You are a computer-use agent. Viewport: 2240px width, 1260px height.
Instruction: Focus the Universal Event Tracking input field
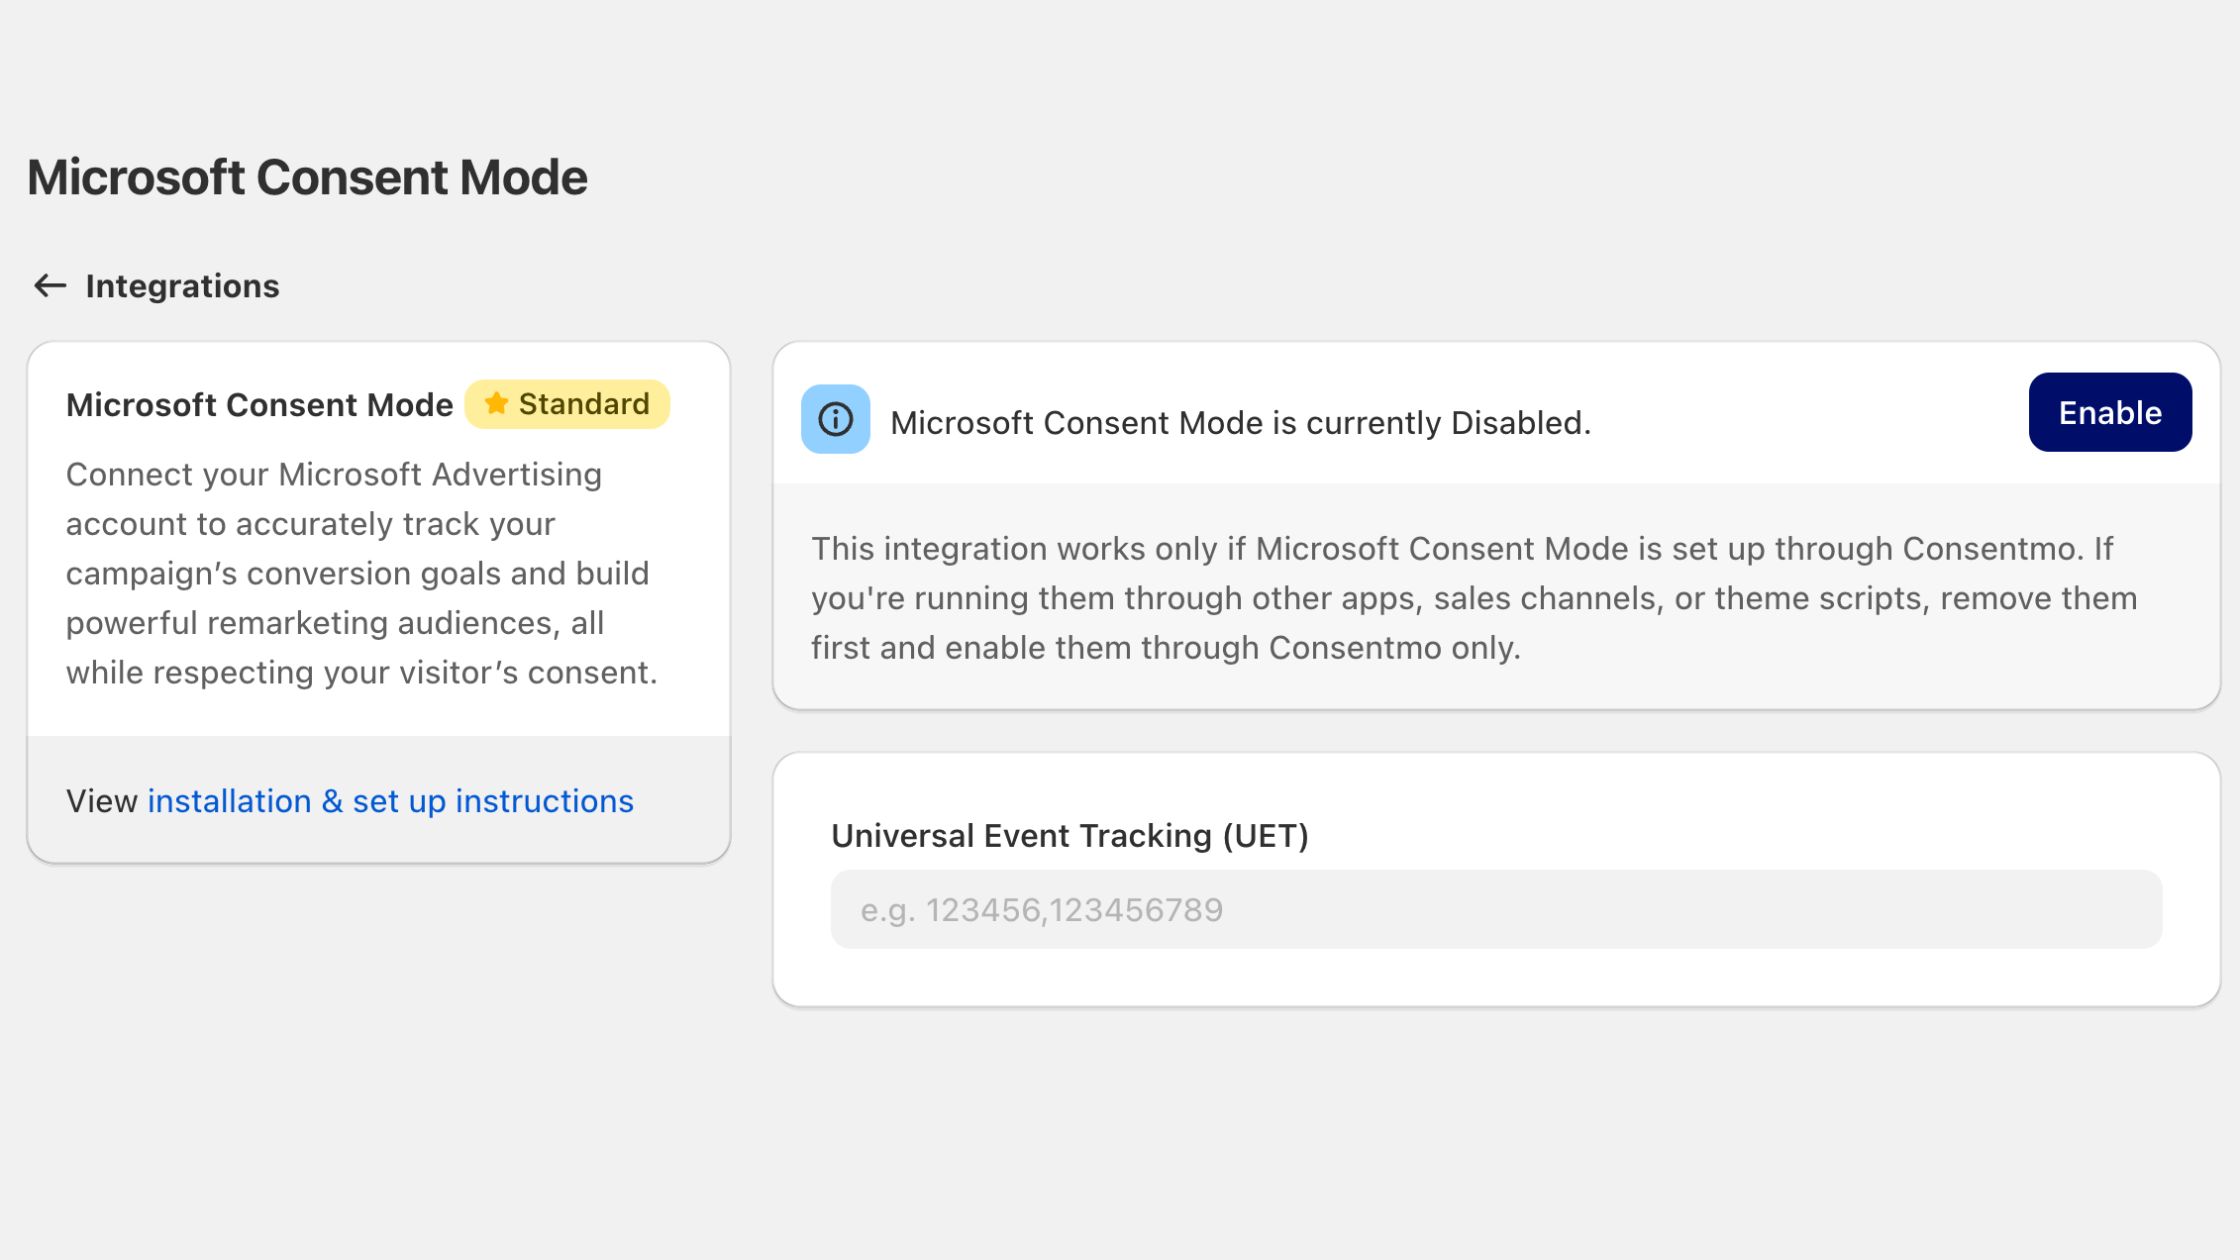(1496, 909)
